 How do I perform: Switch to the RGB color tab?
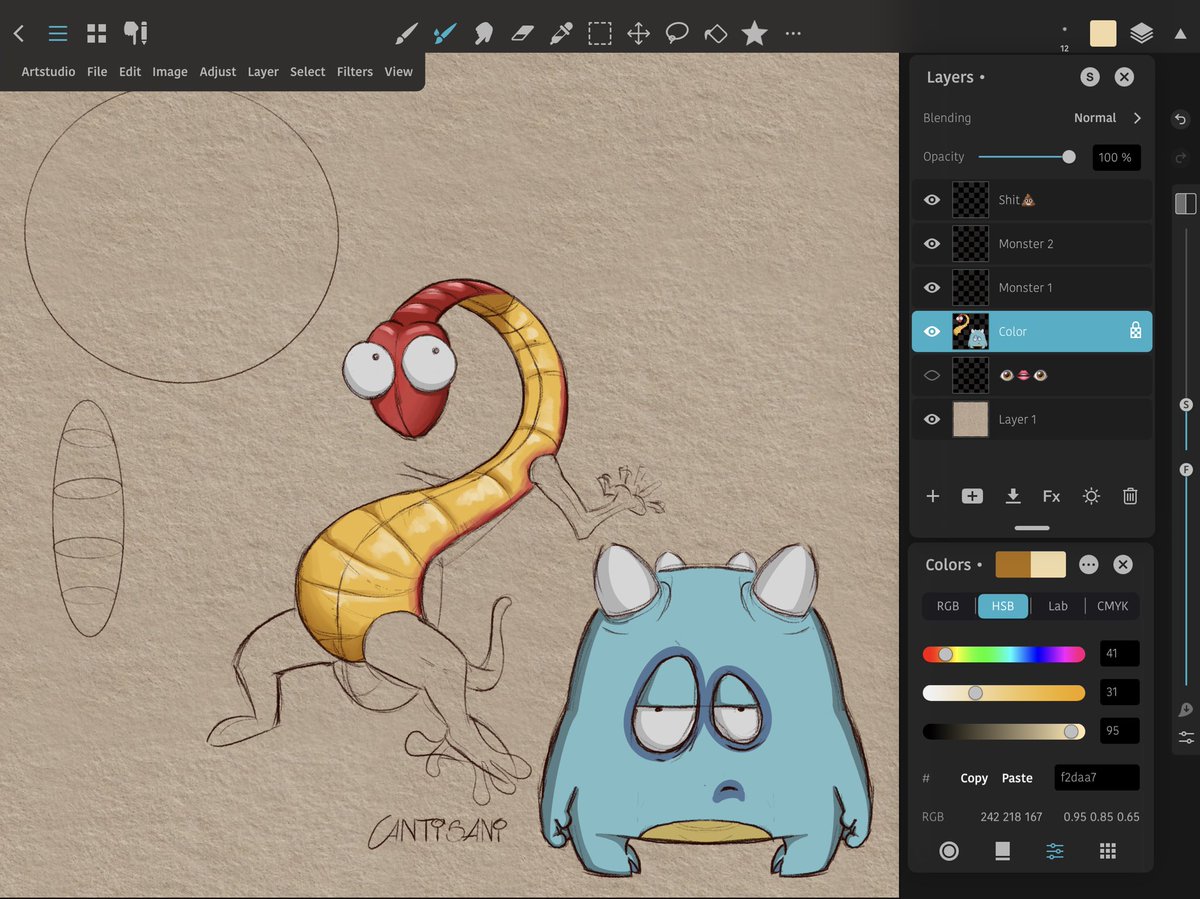point(948,606)
